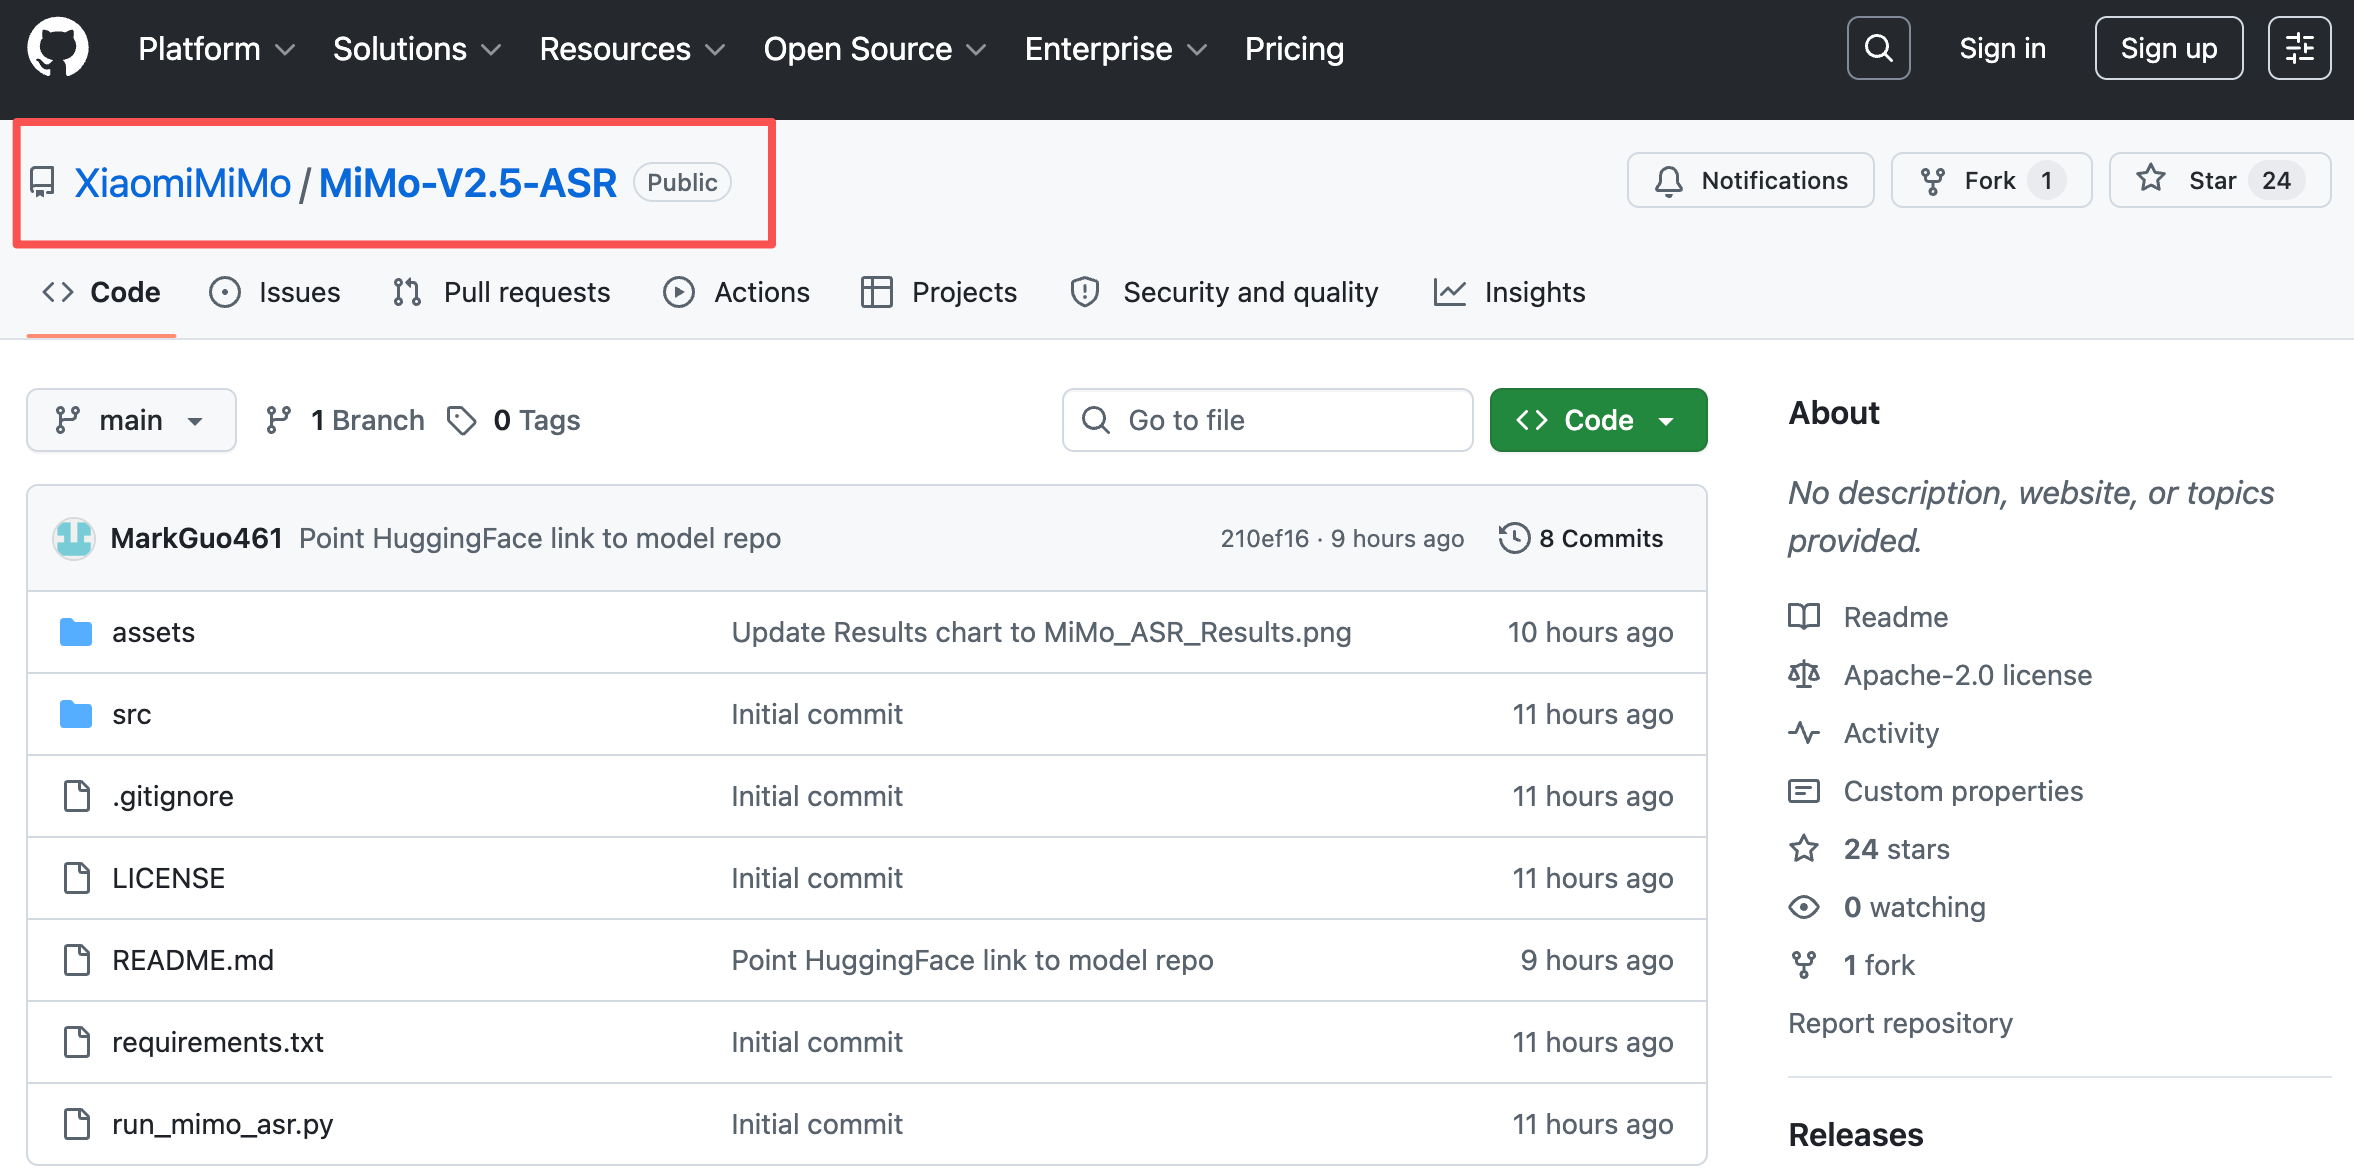The width and height of the screenshot is (2354, 1174).
Task: Click the Go to file field
Action: (1267, 420)
